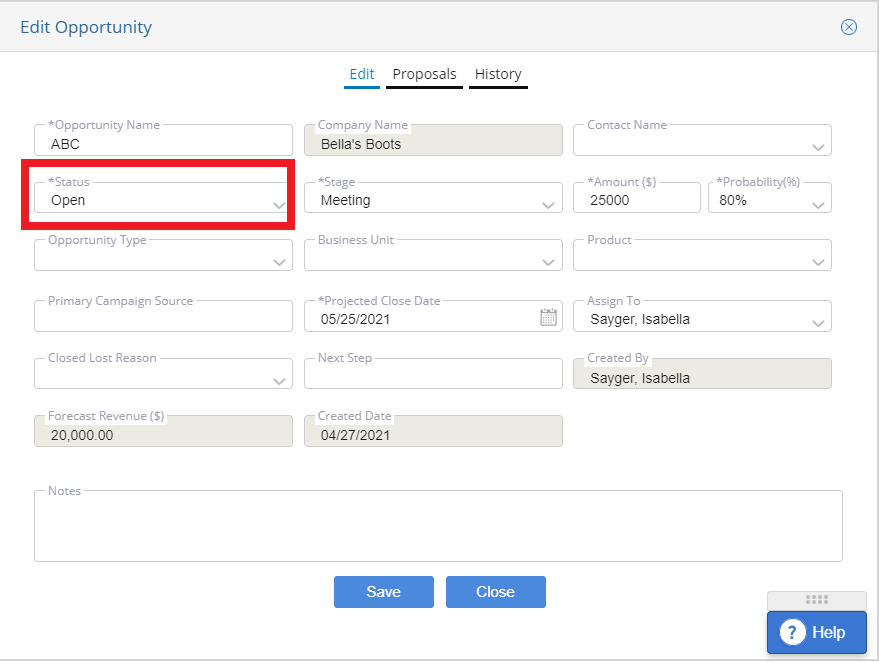Expand the Business Unit dropdown
Viewport: 879px width, 671px height.
tap(433, 255)
